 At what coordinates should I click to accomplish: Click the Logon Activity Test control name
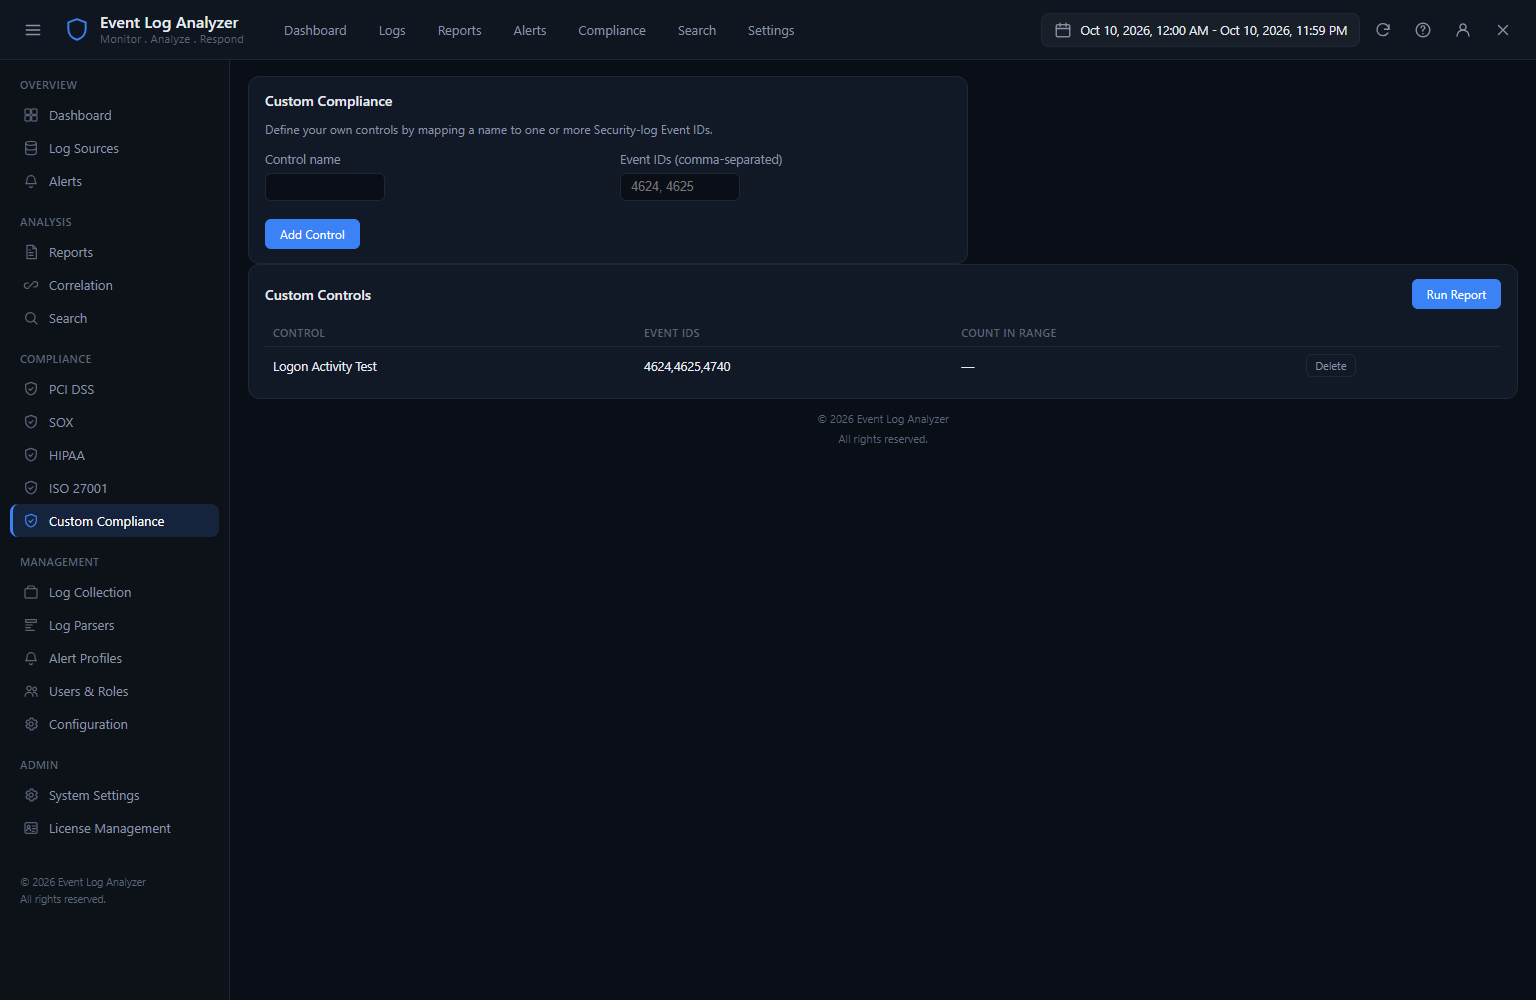[x=325, y=366]
